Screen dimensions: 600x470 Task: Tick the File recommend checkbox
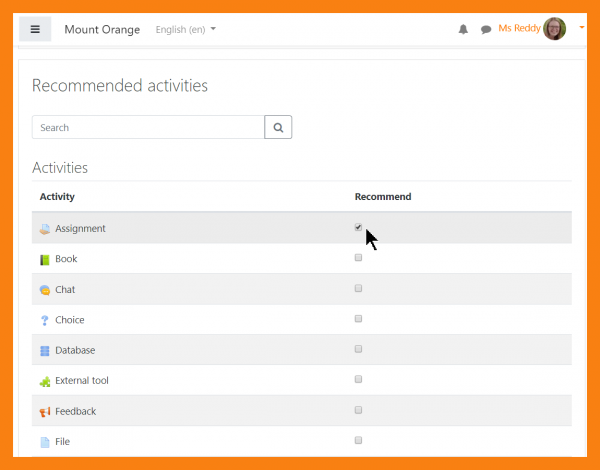(358, 440)
